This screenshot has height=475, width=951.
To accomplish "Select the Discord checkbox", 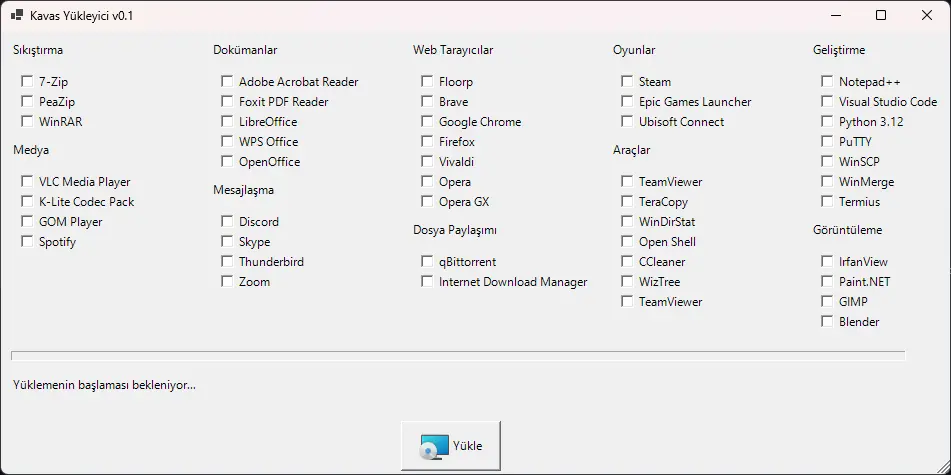I will (x=227, y=221).
